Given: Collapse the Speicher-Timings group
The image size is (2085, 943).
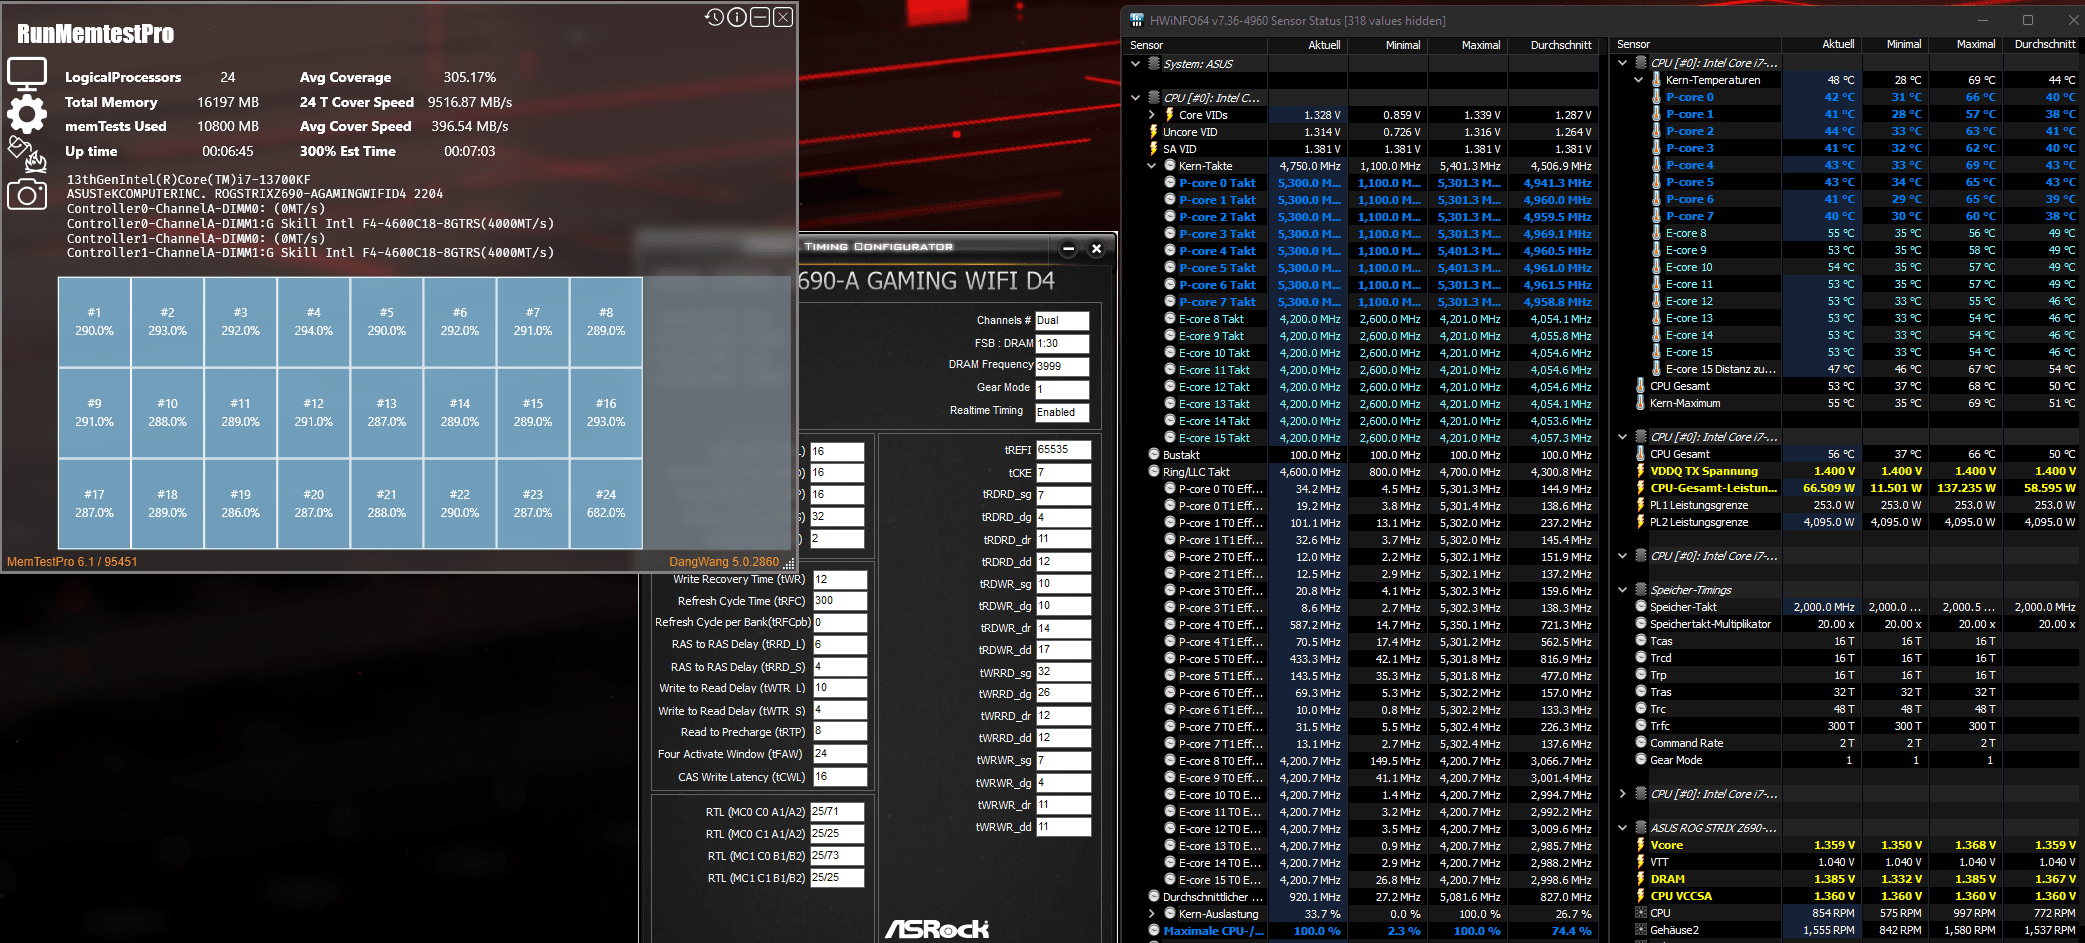Looking at the screenshot, I should pos(1623,590).
